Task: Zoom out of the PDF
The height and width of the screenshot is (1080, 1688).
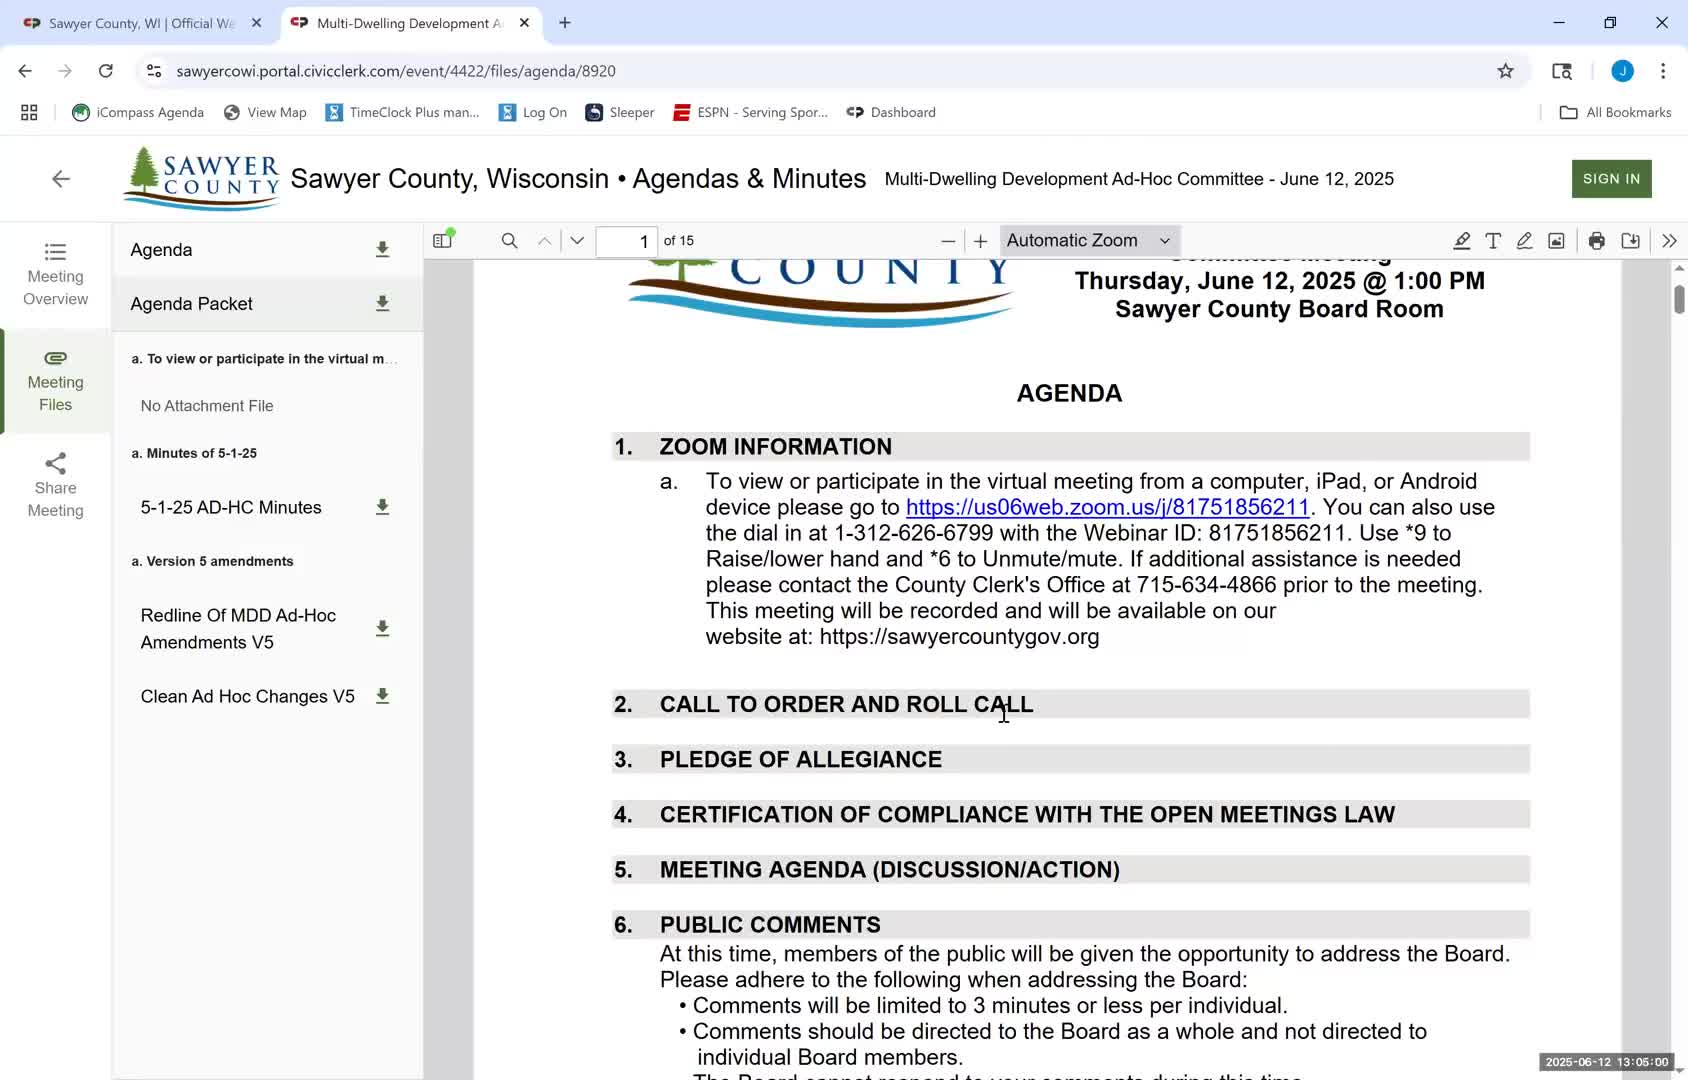Action: point(948,241)
